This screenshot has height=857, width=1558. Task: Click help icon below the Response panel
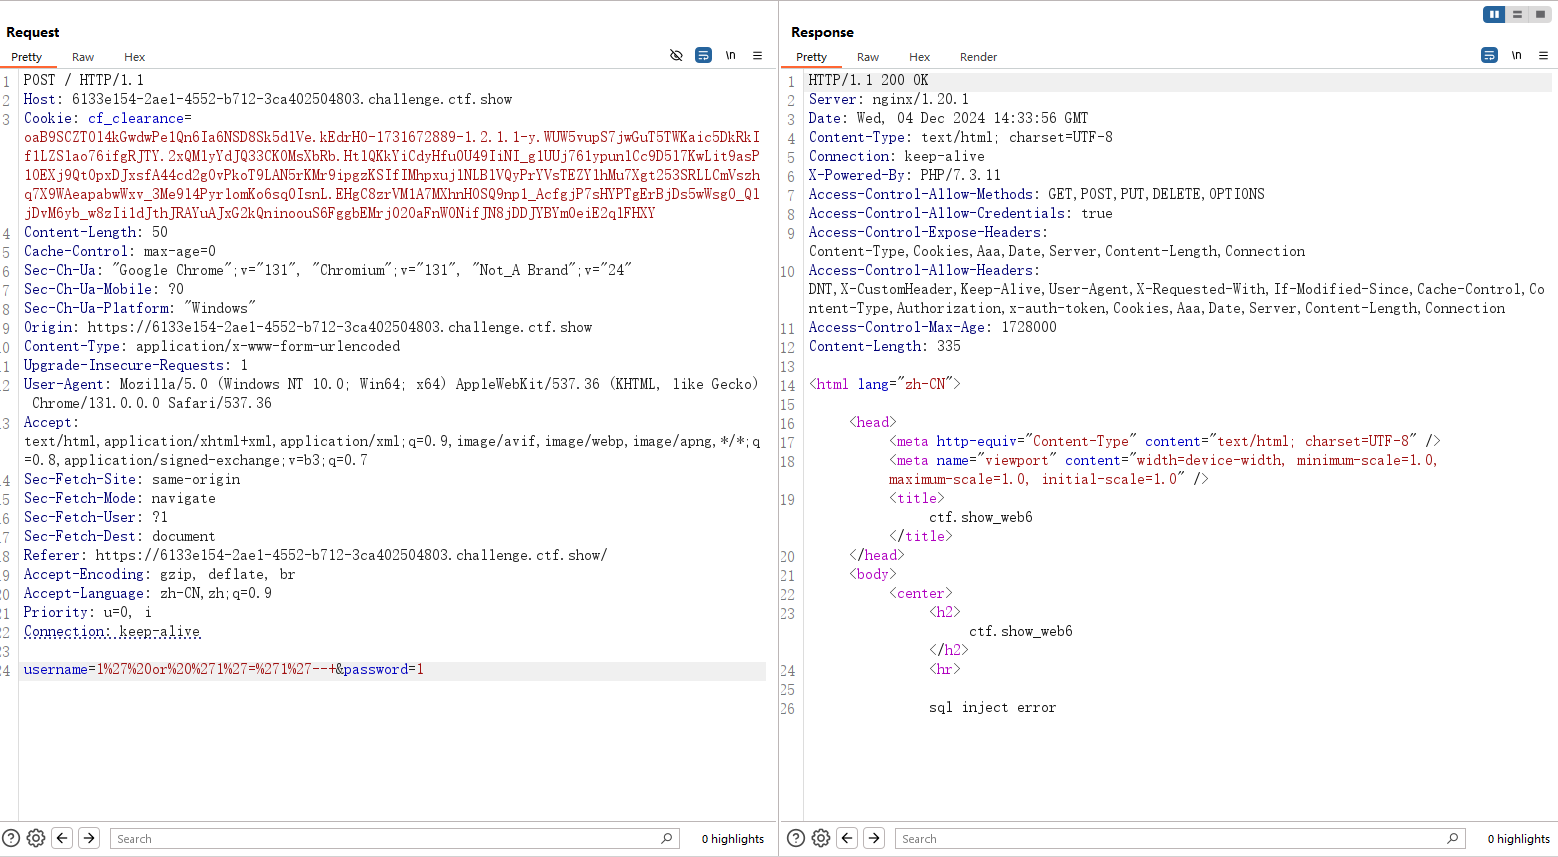(796, 838)
